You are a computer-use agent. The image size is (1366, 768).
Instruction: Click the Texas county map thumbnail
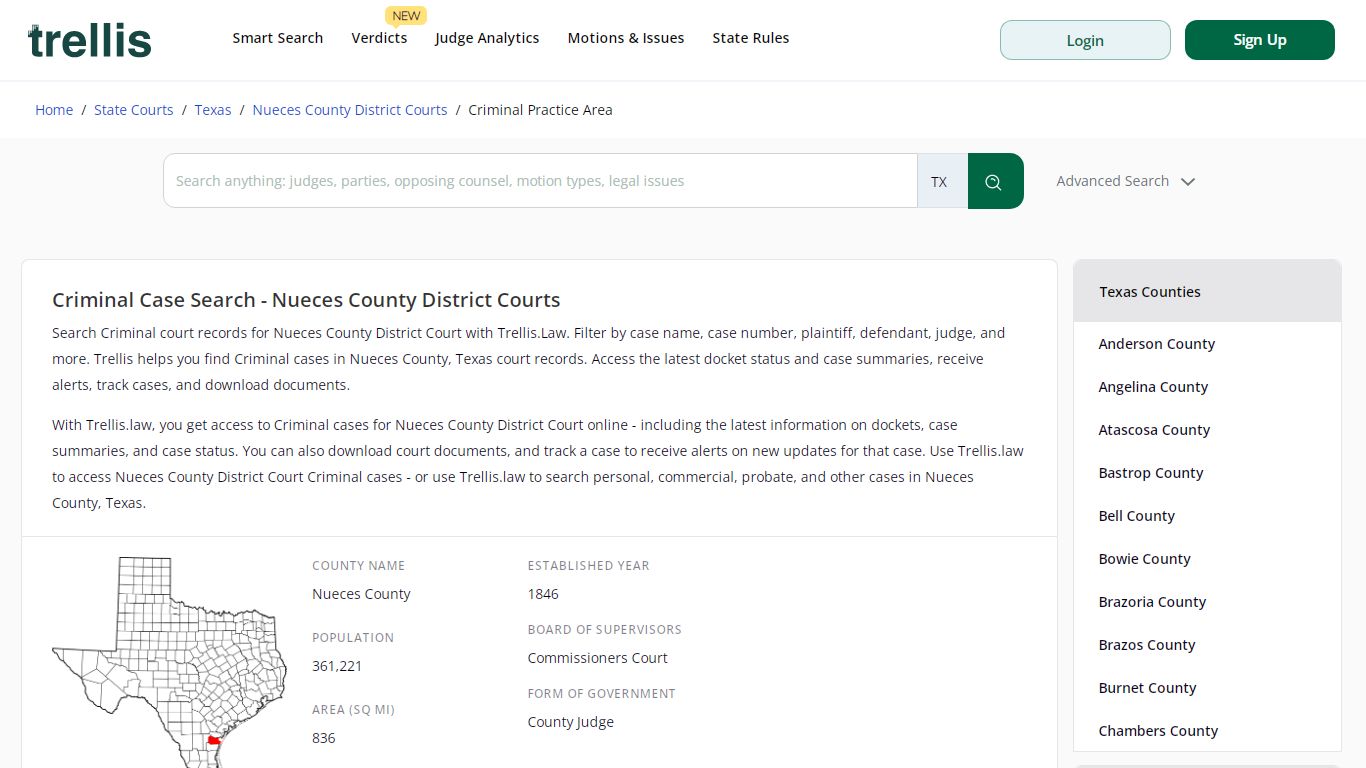click(169, 662)
